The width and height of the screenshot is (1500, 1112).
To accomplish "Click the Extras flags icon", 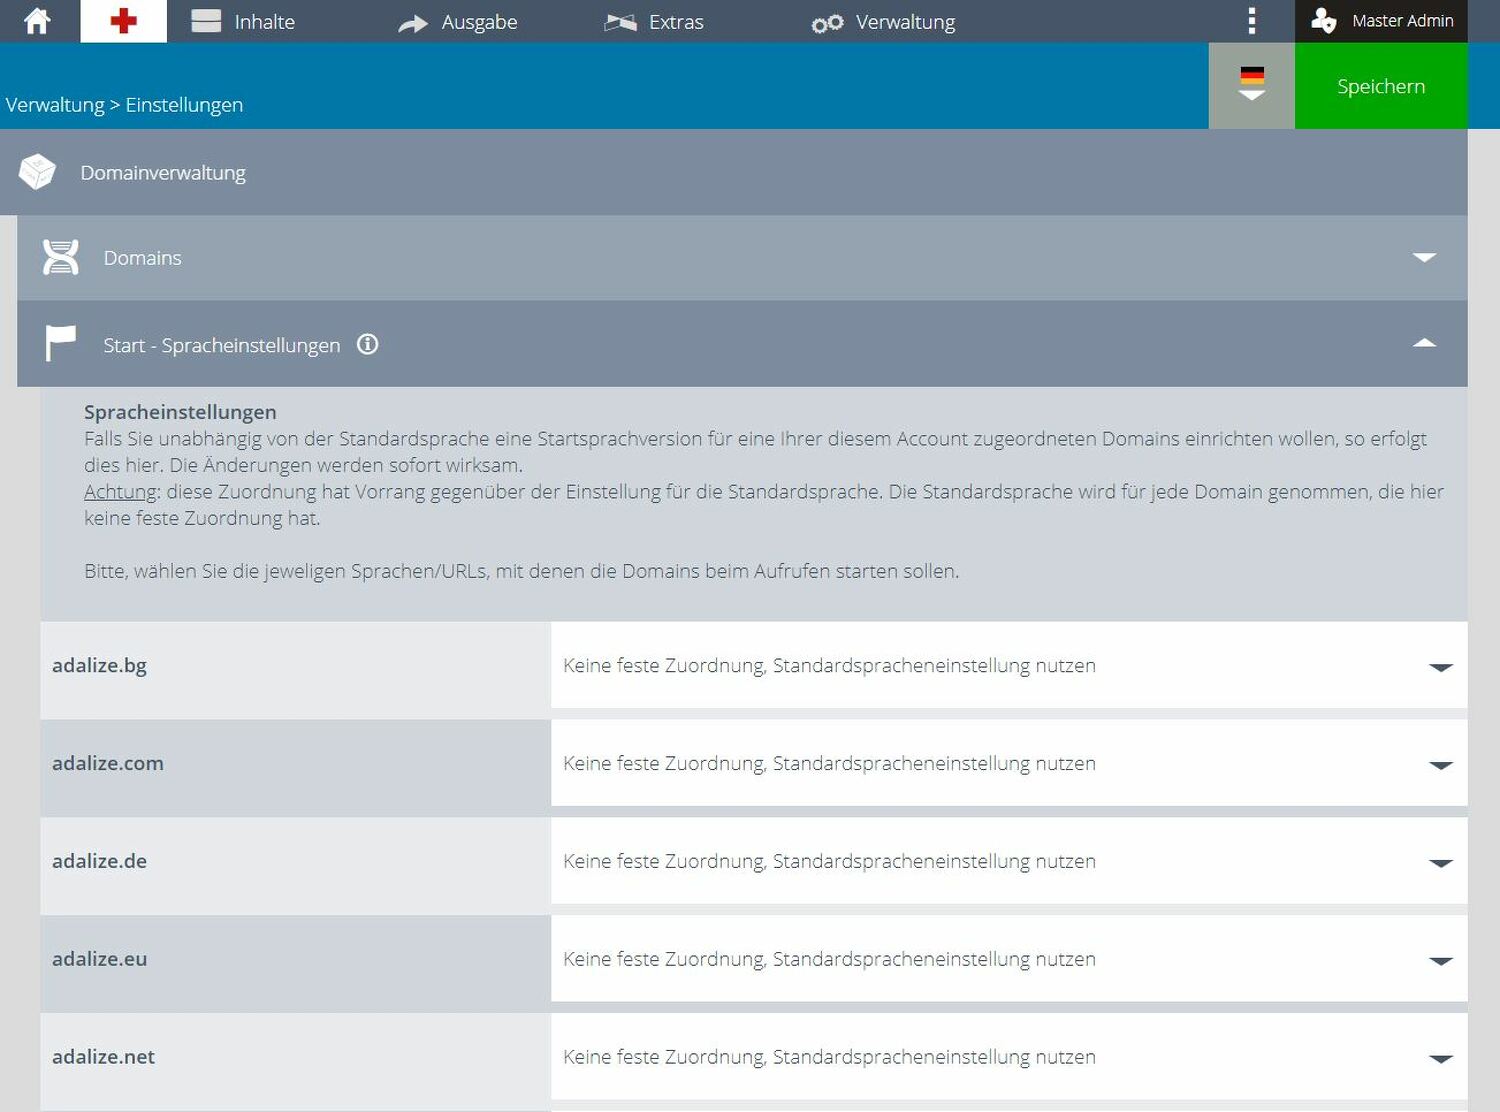I will point(621,22).
